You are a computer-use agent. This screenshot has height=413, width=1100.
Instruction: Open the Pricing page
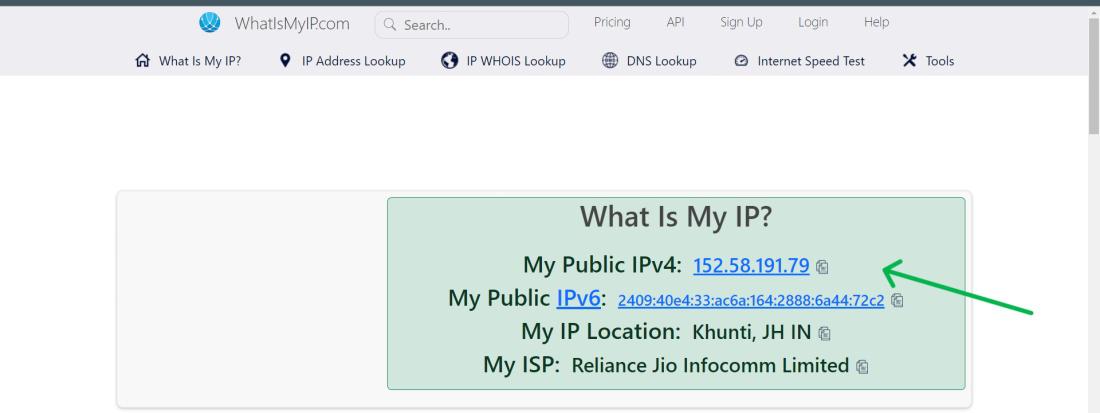pos(612,22)
